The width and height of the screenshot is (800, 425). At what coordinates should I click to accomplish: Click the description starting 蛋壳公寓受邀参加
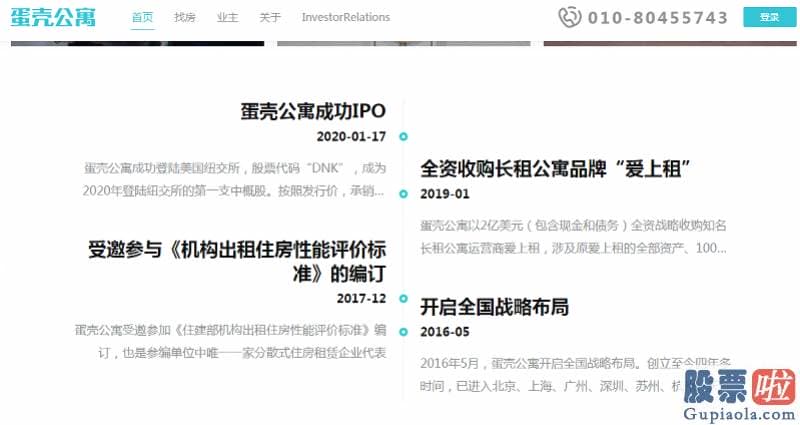pos(231,341)
